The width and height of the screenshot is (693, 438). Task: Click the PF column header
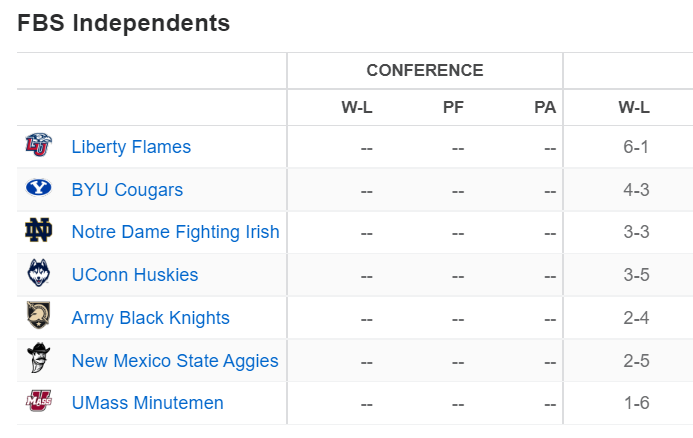tap(453, 108)
